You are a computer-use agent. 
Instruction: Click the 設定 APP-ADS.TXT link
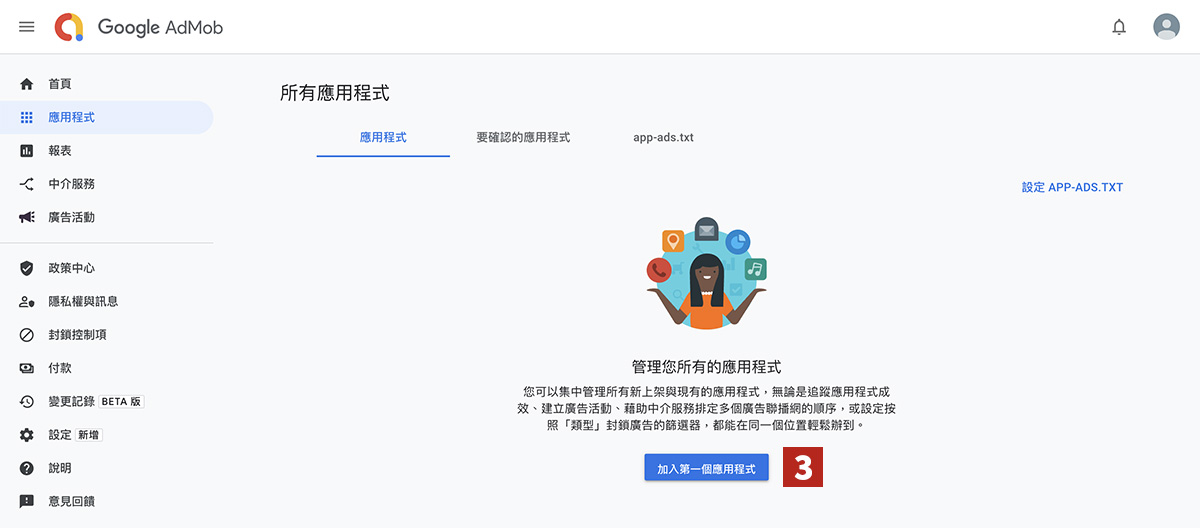pyautogui.click(x=1072, y=187)
